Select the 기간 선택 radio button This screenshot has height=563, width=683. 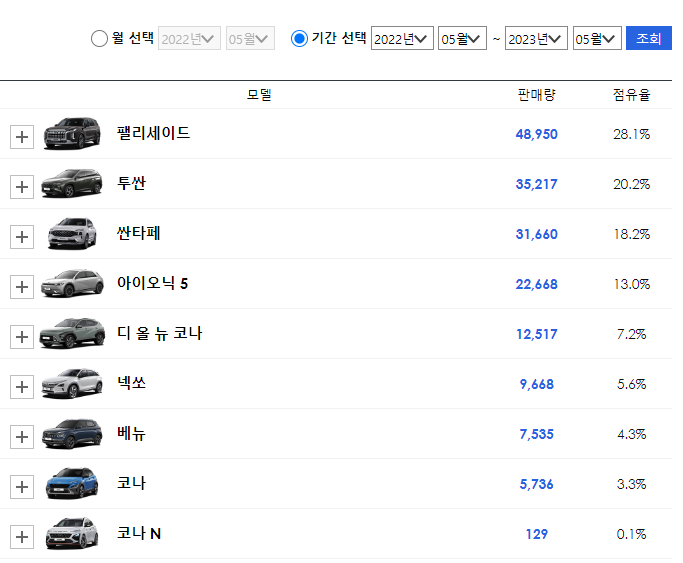(x=299, y=38)
